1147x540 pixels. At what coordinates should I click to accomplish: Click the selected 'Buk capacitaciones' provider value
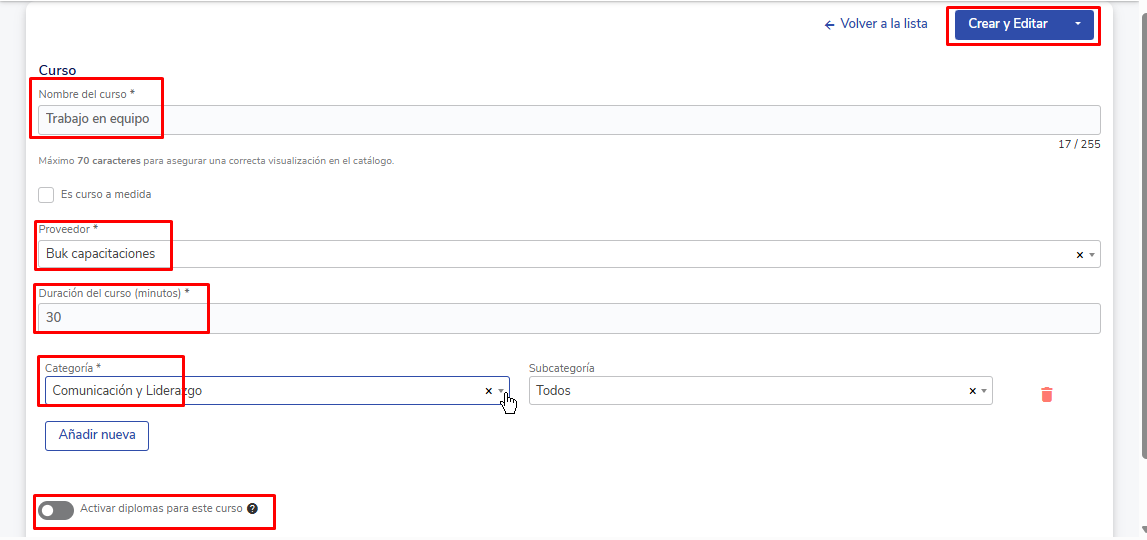[x=100, y=254]
